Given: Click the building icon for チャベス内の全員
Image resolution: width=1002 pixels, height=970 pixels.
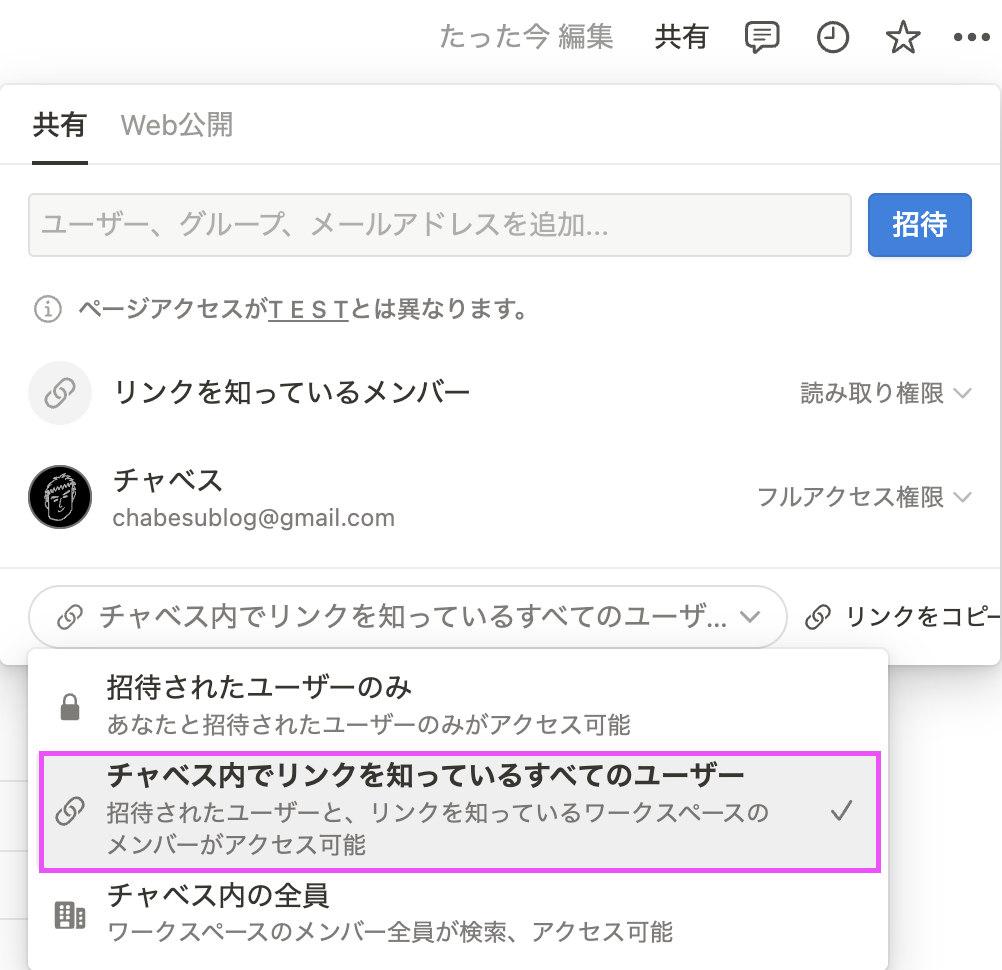Looking at the screenshot, I should click(70, 915).
